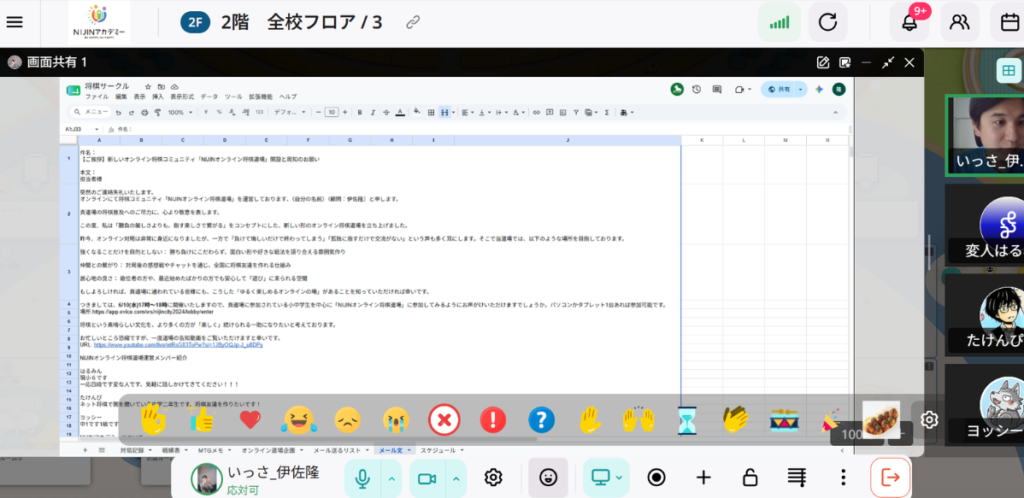Open the calendar icon in top bar
The width and height of the screenshot is (1024, 498).
(1010, 23)
